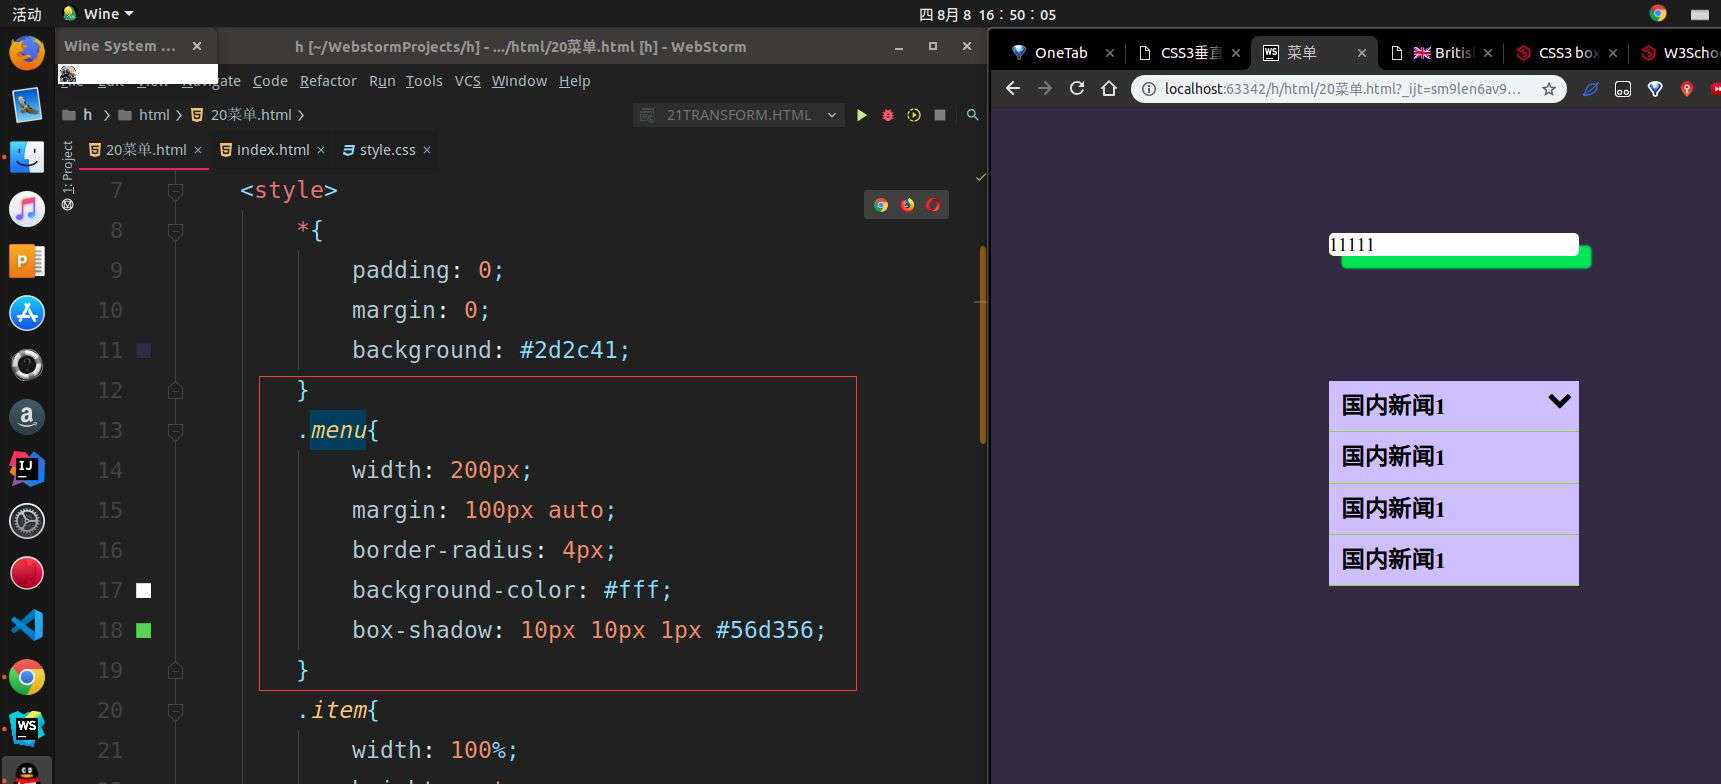Expand the 国内新闻1 menu chevron
The image size is (1721, 784).
click(1559, 401)
